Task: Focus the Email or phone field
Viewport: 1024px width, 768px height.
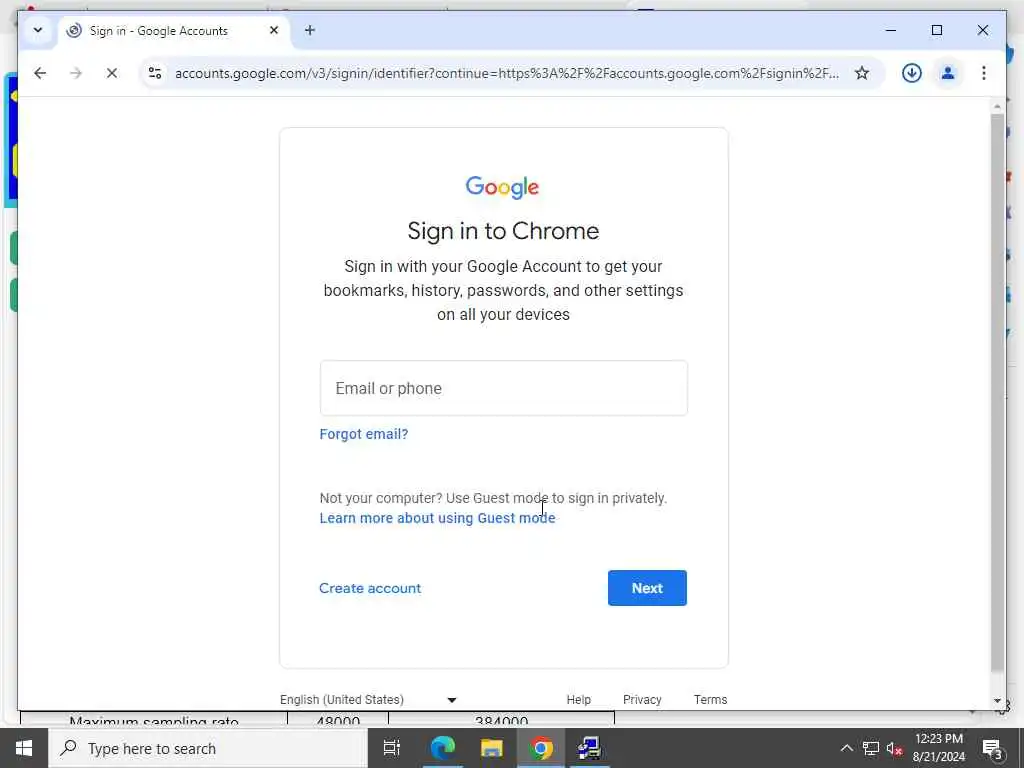Action: tap(504, 388)
